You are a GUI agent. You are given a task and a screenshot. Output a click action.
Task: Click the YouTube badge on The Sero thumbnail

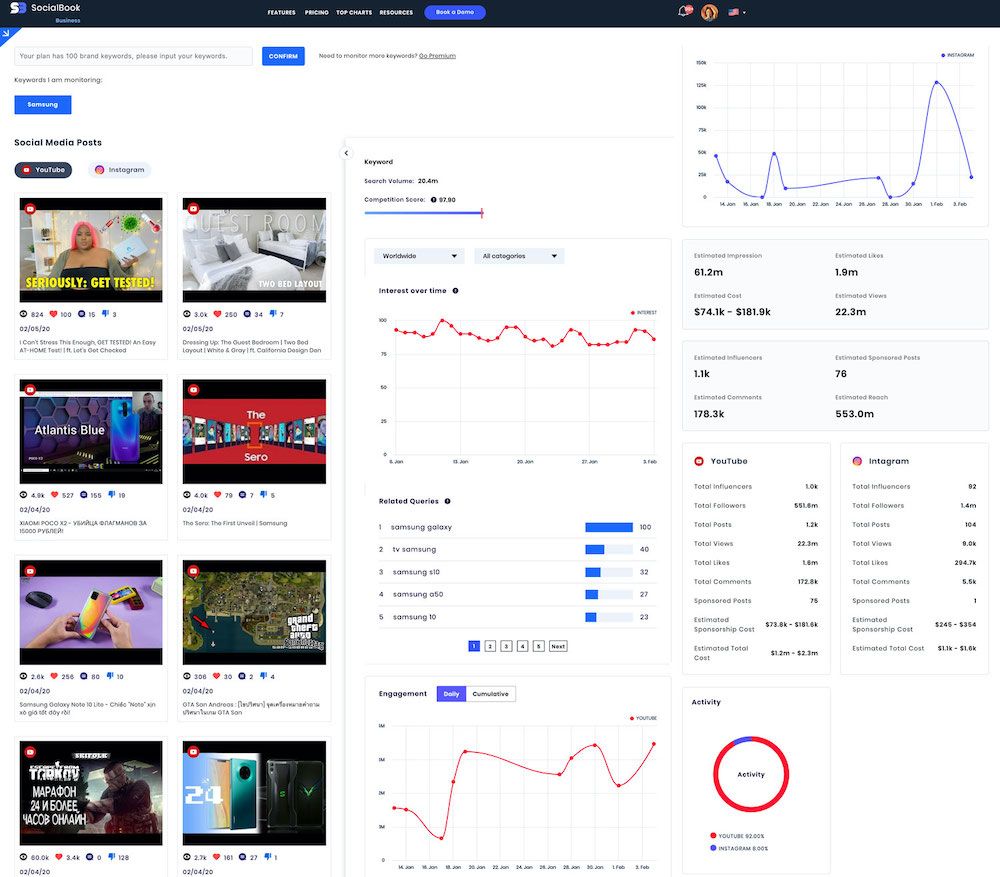[x=193, y=390]
